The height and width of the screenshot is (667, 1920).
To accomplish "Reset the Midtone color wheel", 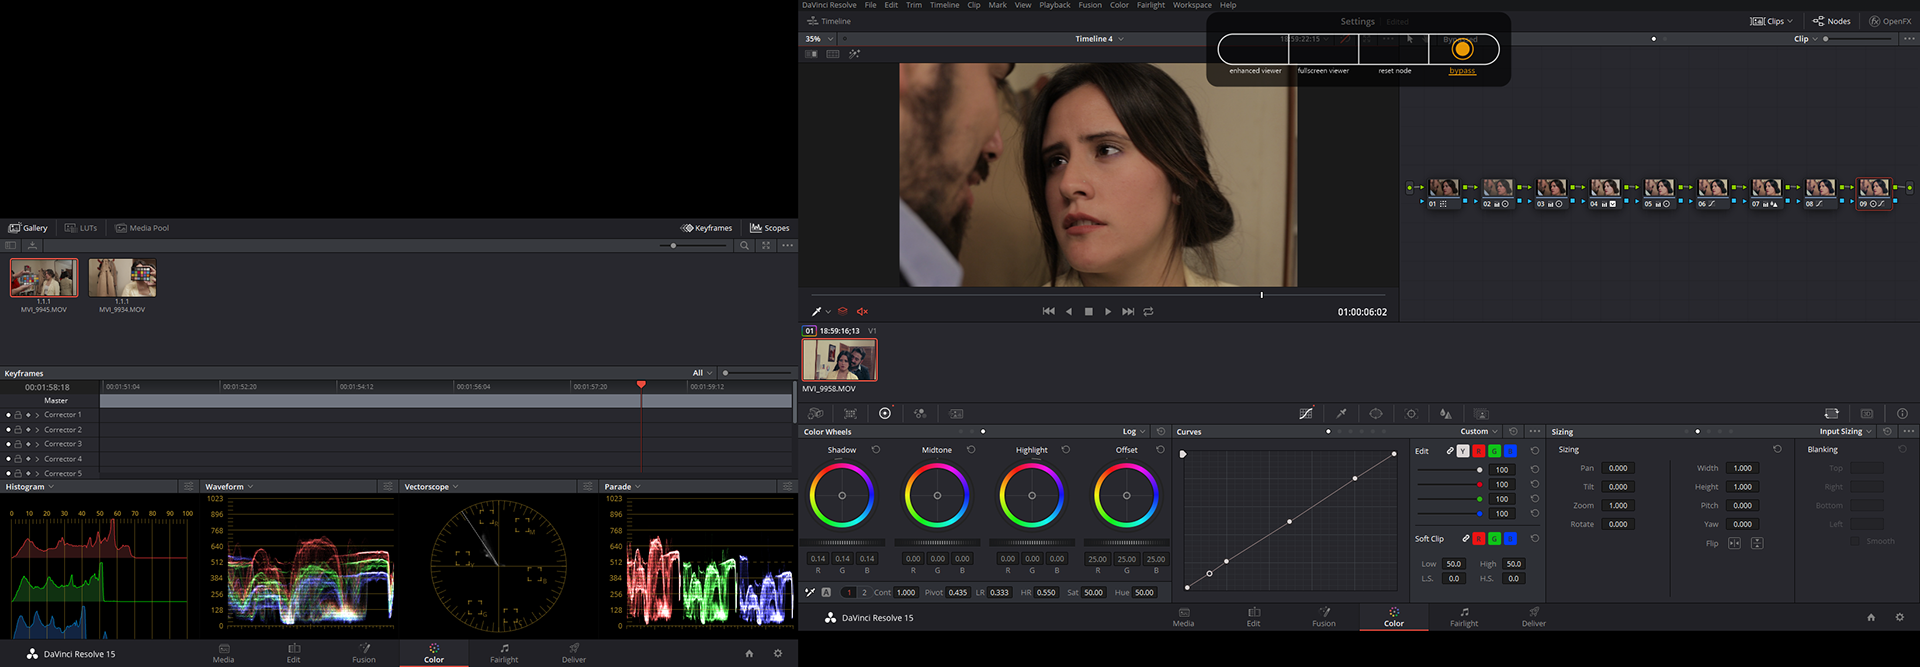I will (971, 450).
